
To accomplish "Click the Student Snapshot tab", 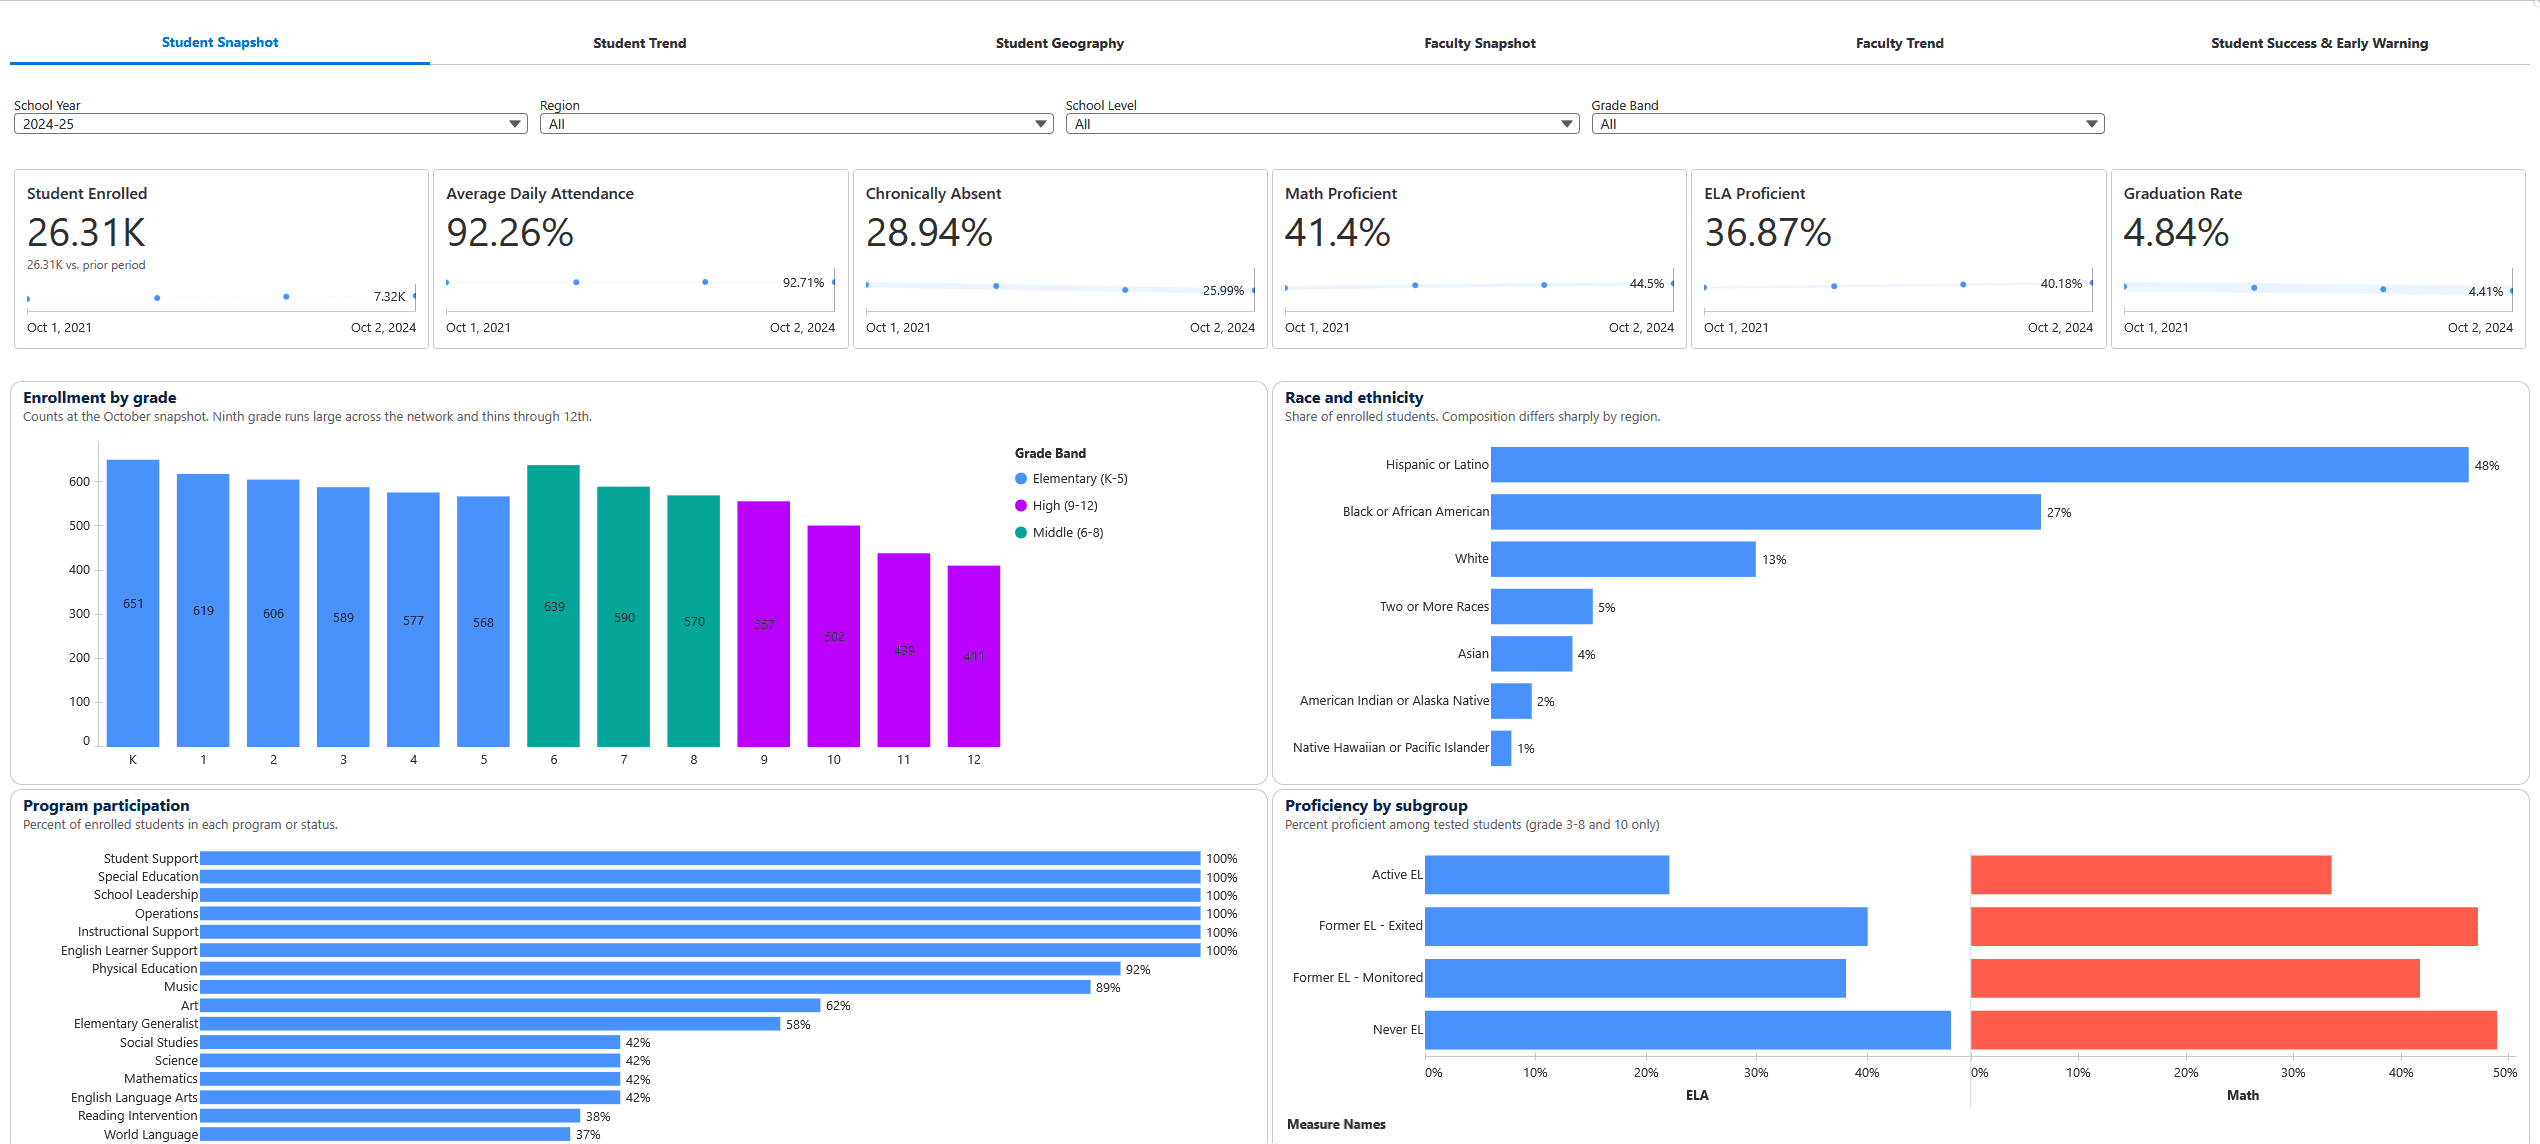I will pos(220,42).
